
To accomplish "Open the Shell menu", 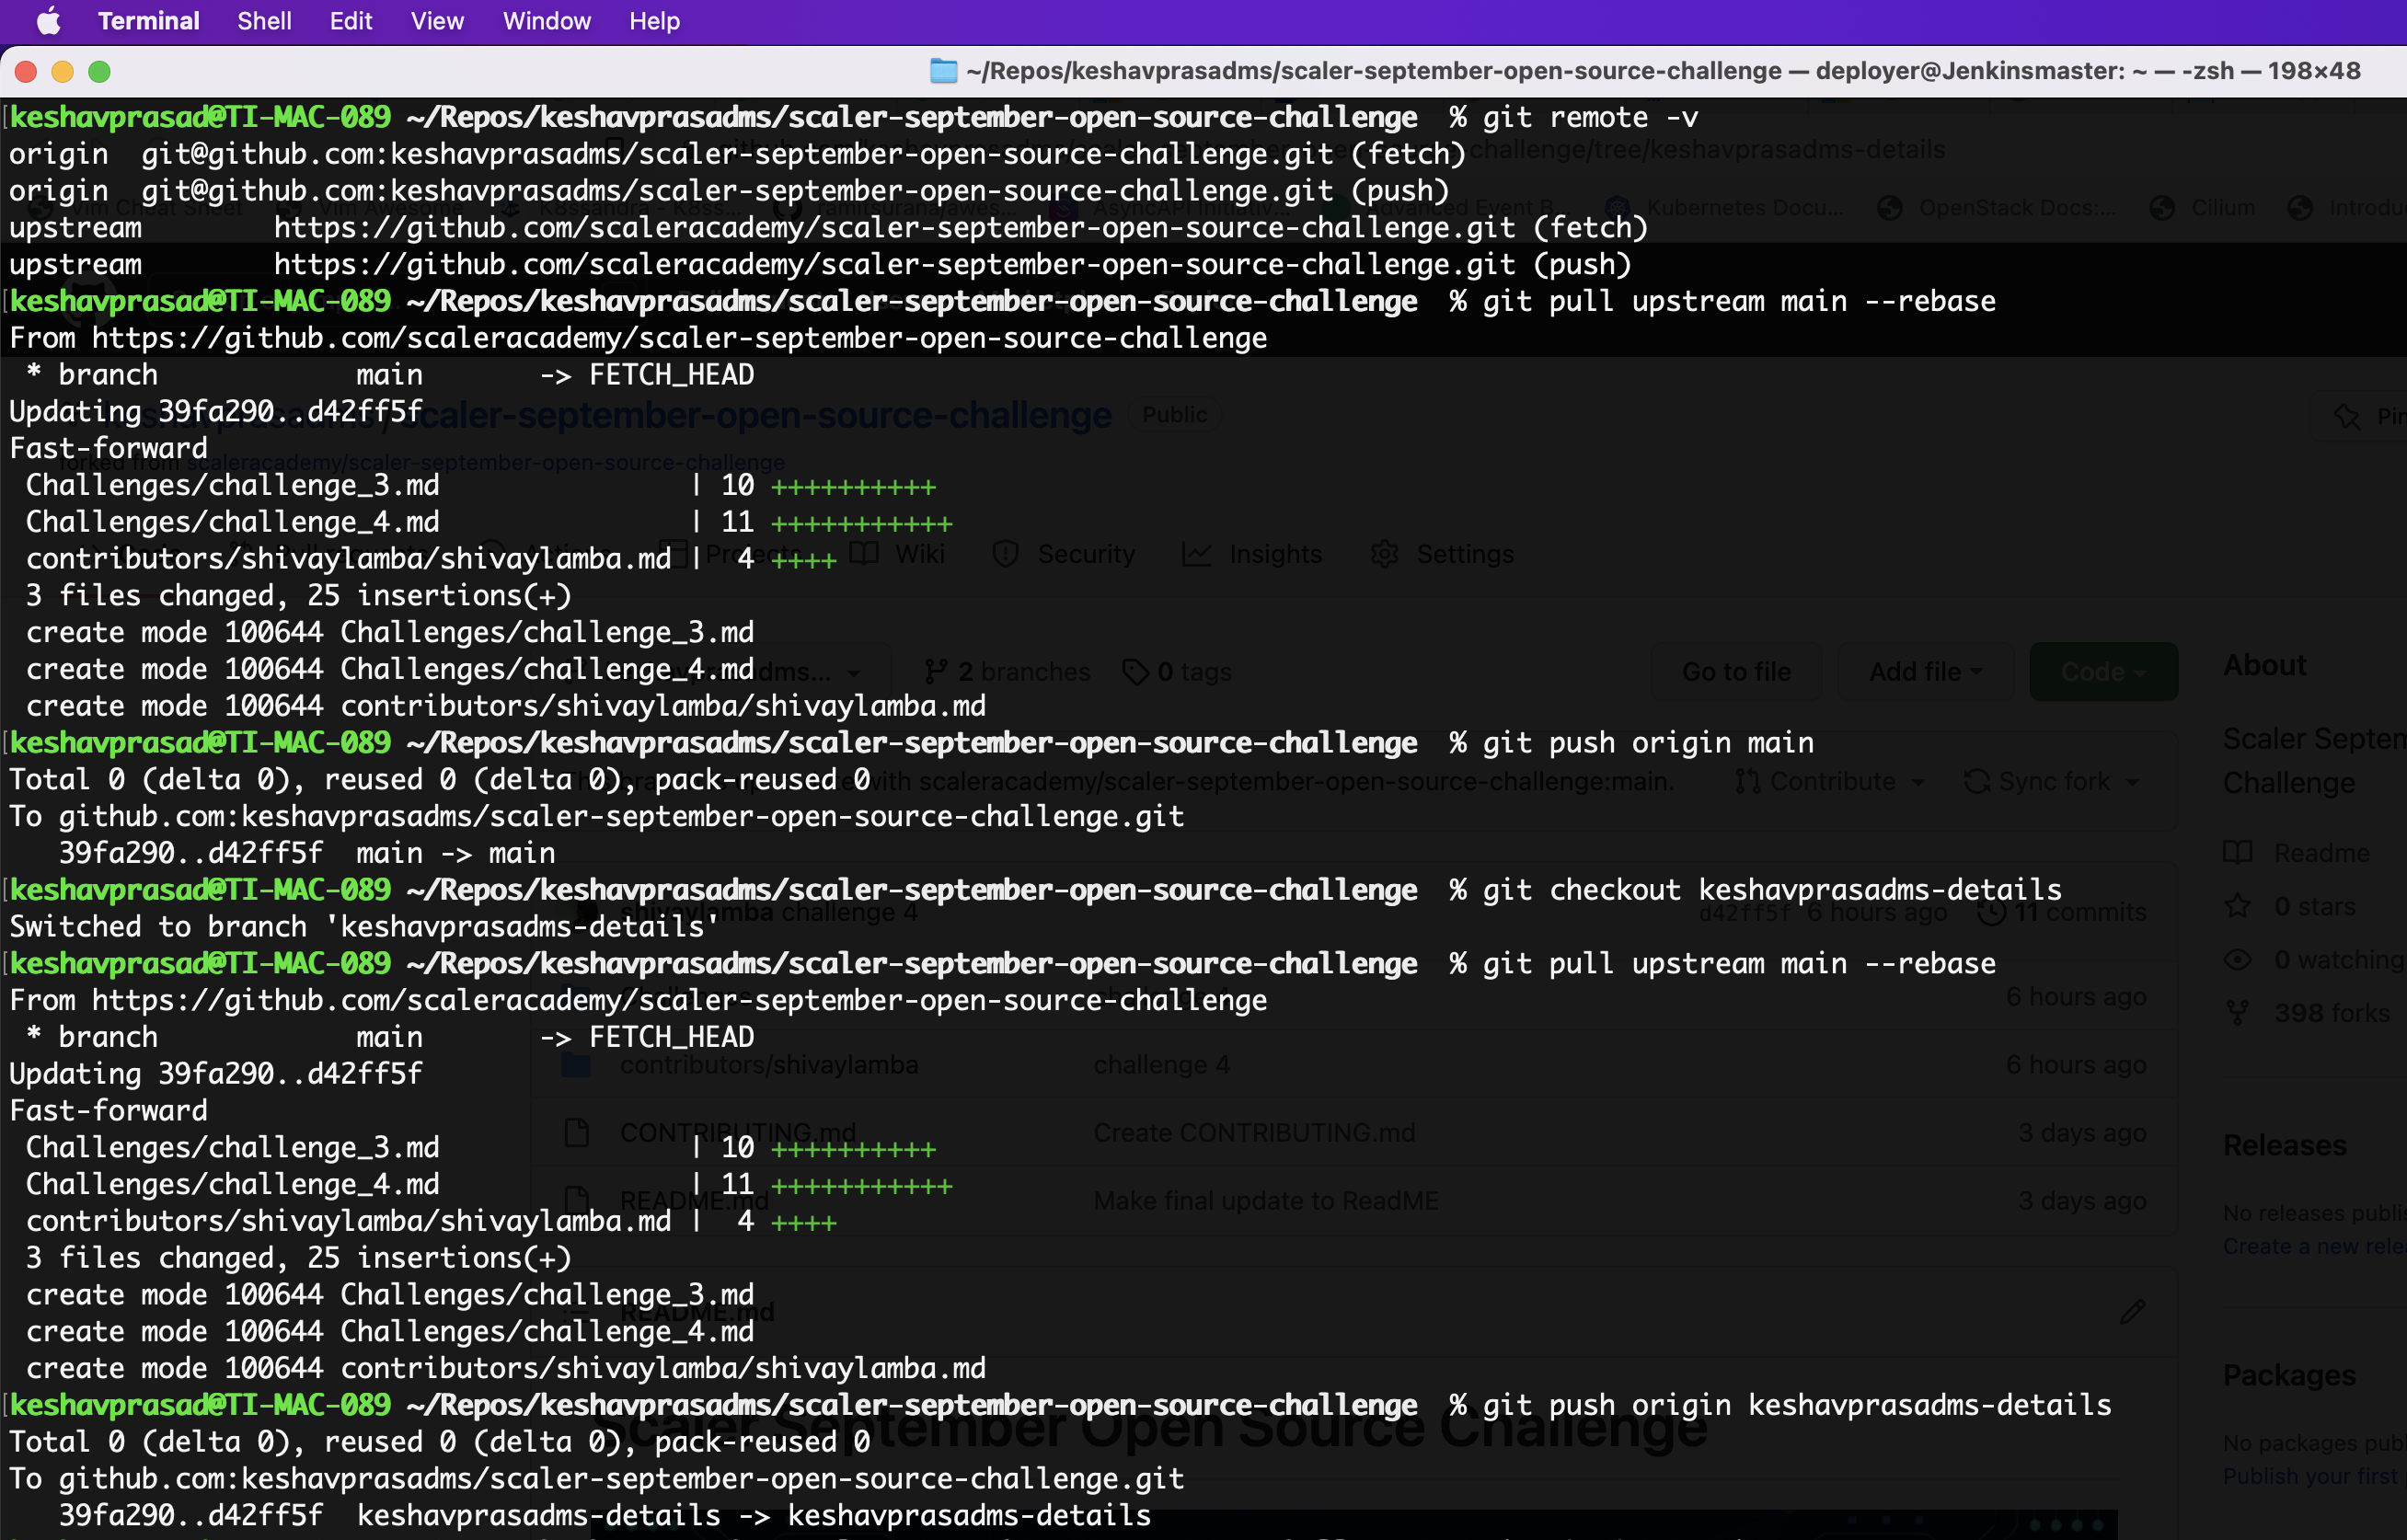I will (x=264, y=21).
